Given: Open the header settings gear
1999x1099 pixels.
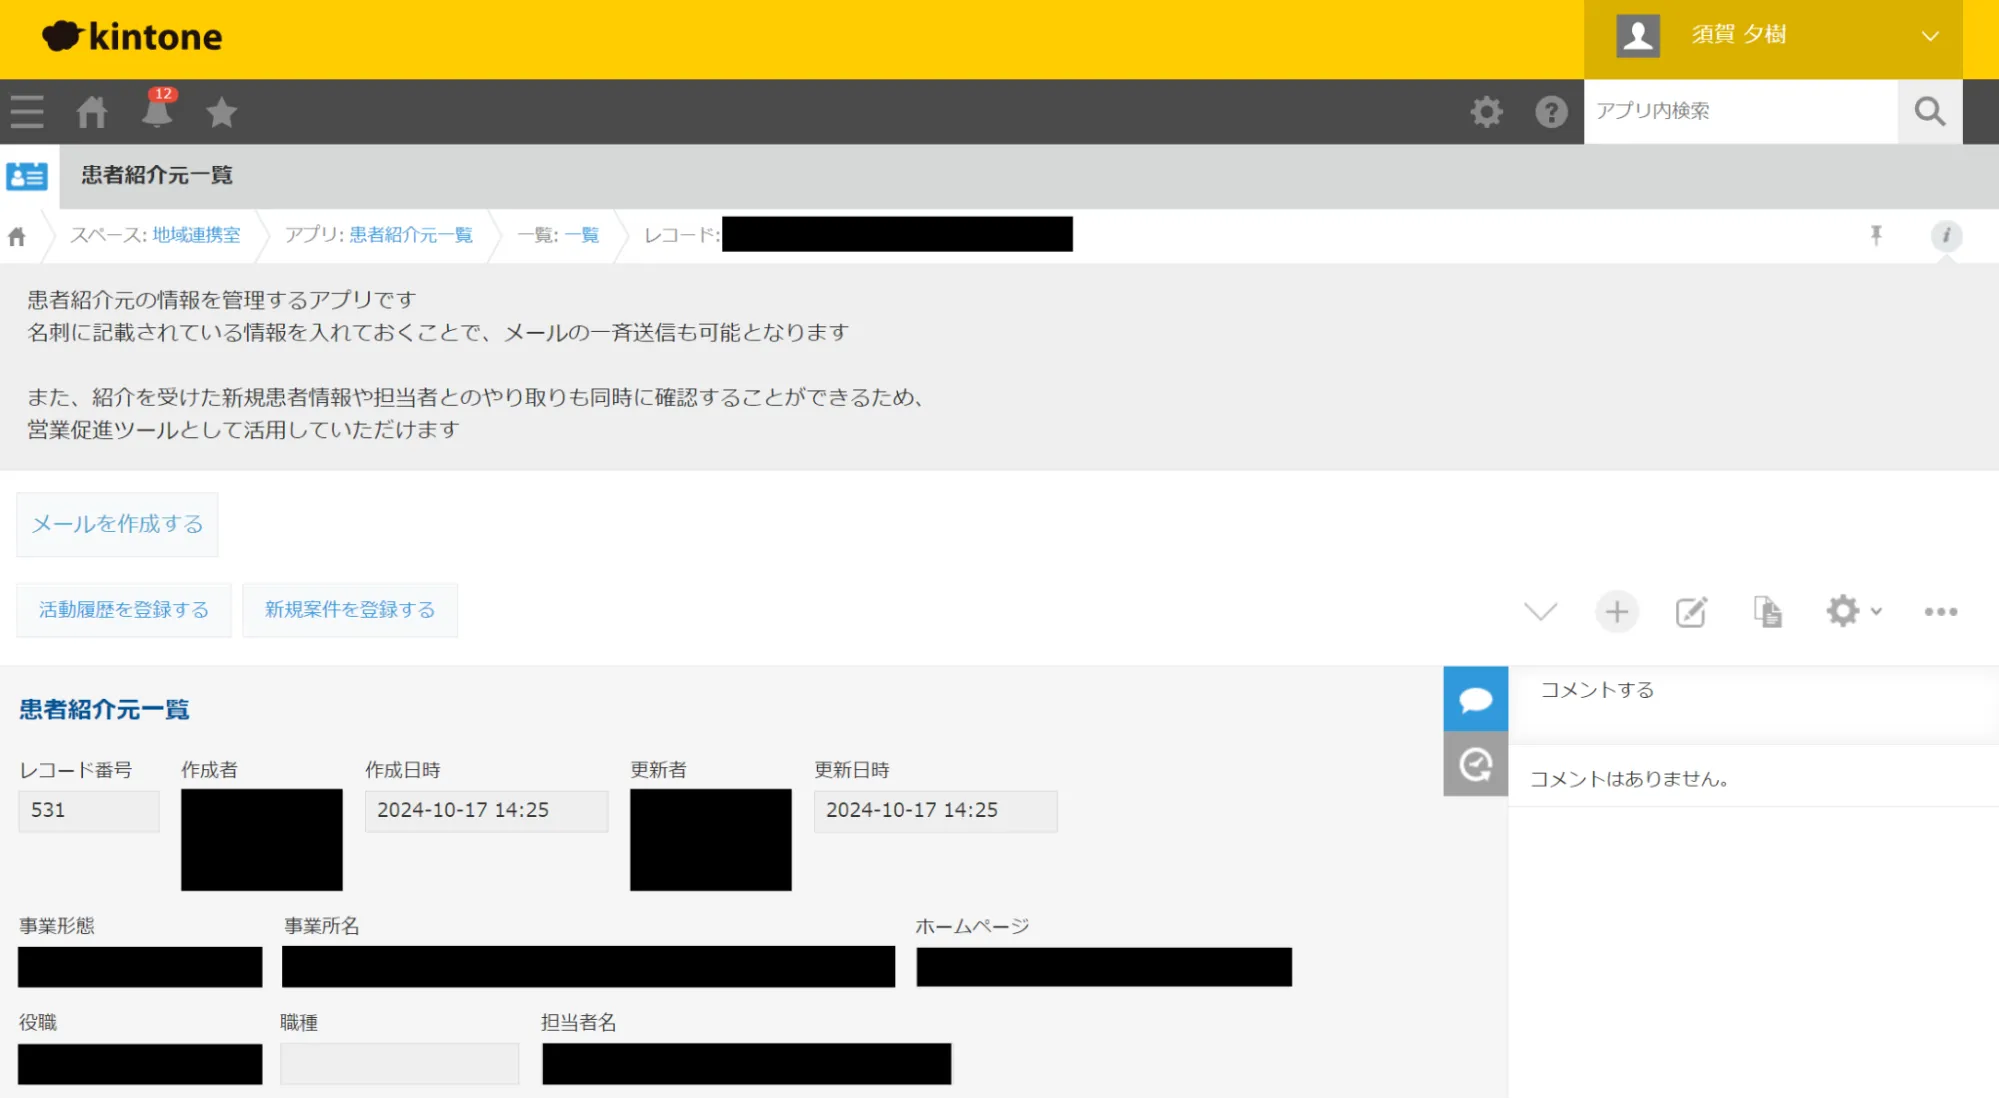Looking at the screenshot, I should click(x=1486, y=112).
